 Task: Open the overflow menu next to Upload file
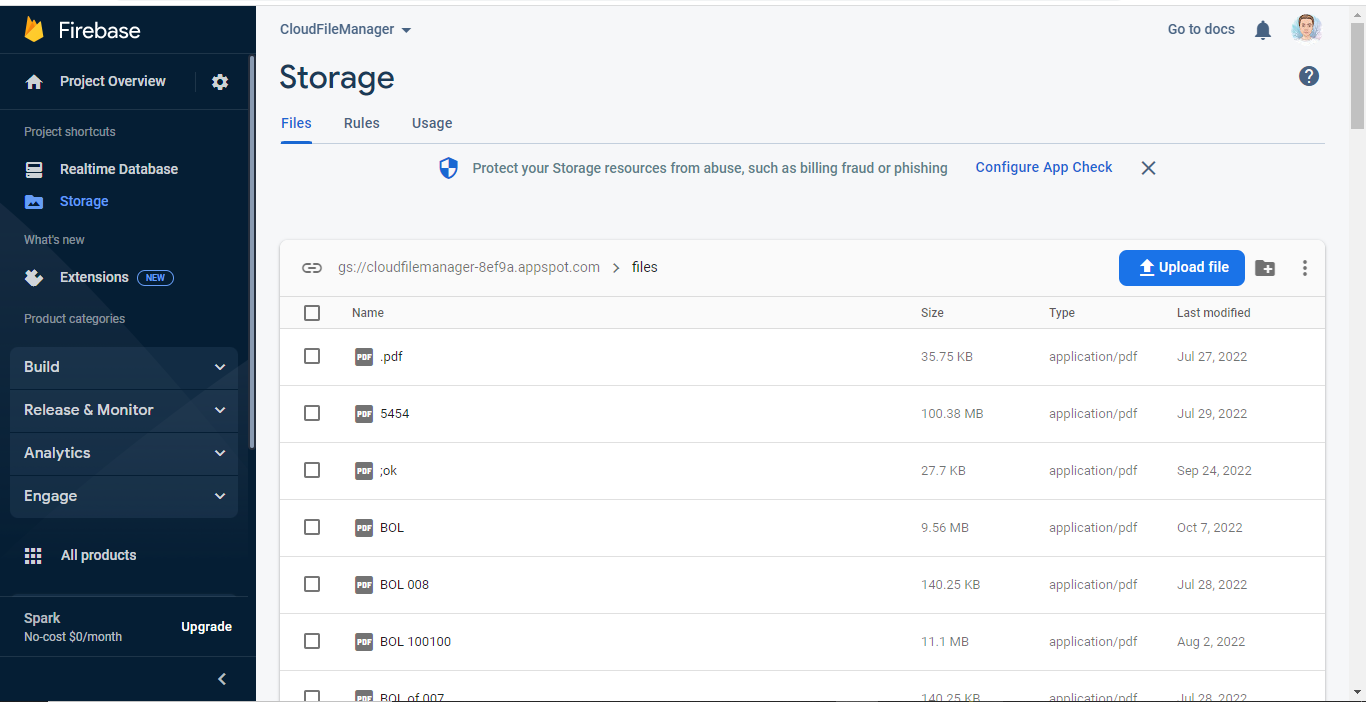pos(1305,268)
